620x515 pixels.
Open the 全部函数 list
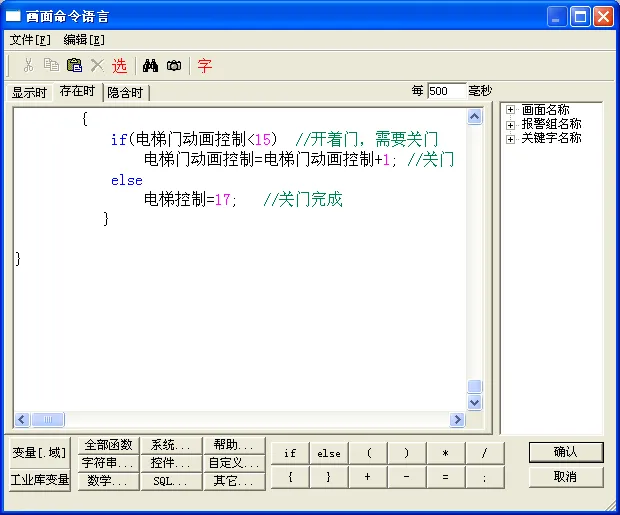pos(108,445)
